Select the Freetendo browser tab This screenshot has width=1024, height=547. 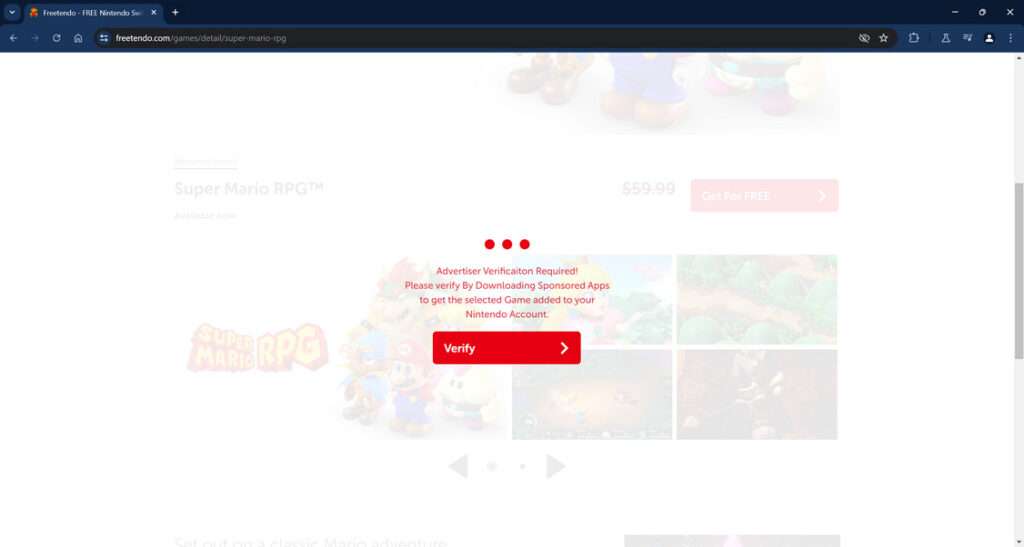click(x=94, y=12)
